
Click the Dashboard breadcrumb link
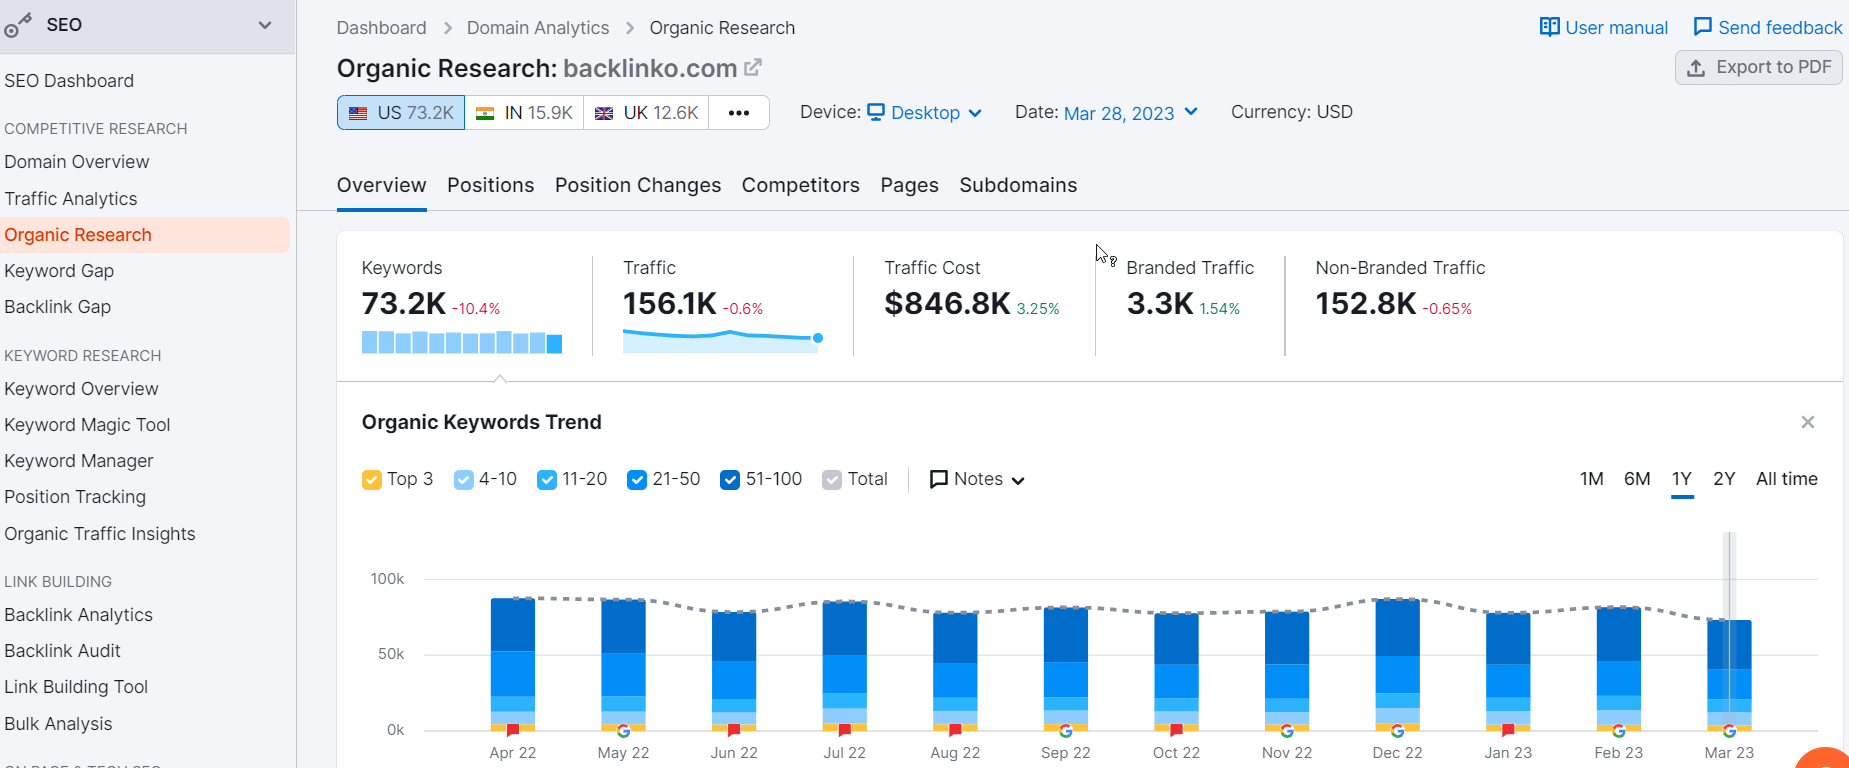pos(382,28)
